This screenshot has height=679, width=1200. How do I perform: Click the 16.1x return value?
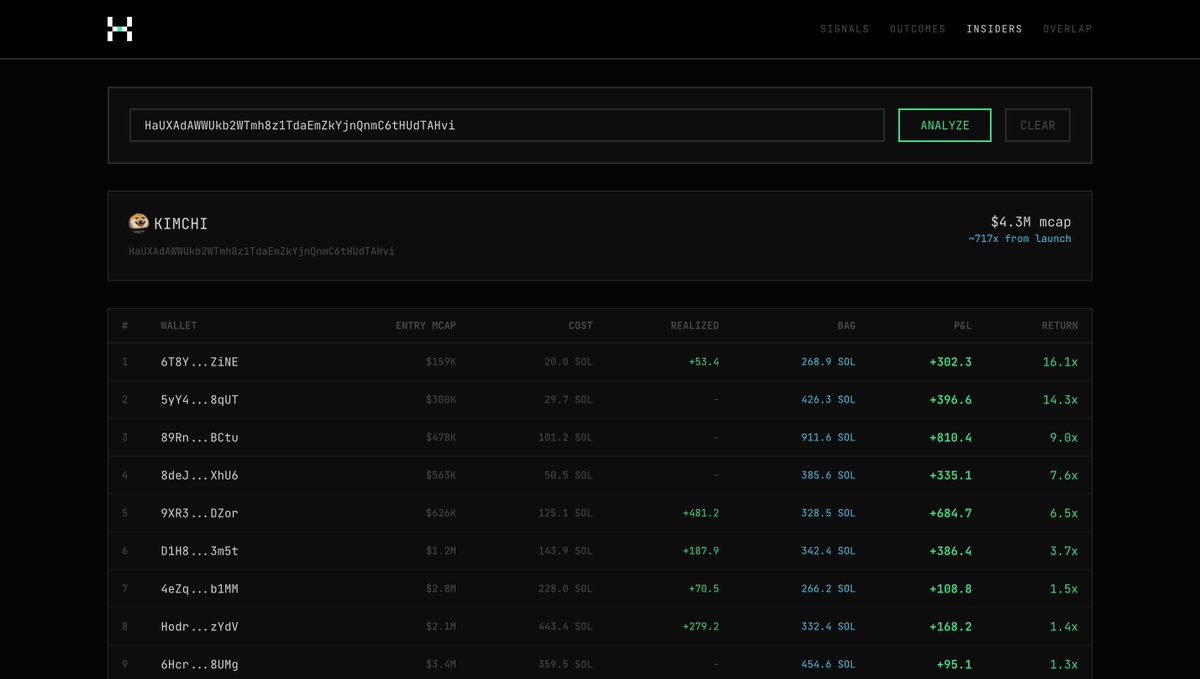point(1060,362)
